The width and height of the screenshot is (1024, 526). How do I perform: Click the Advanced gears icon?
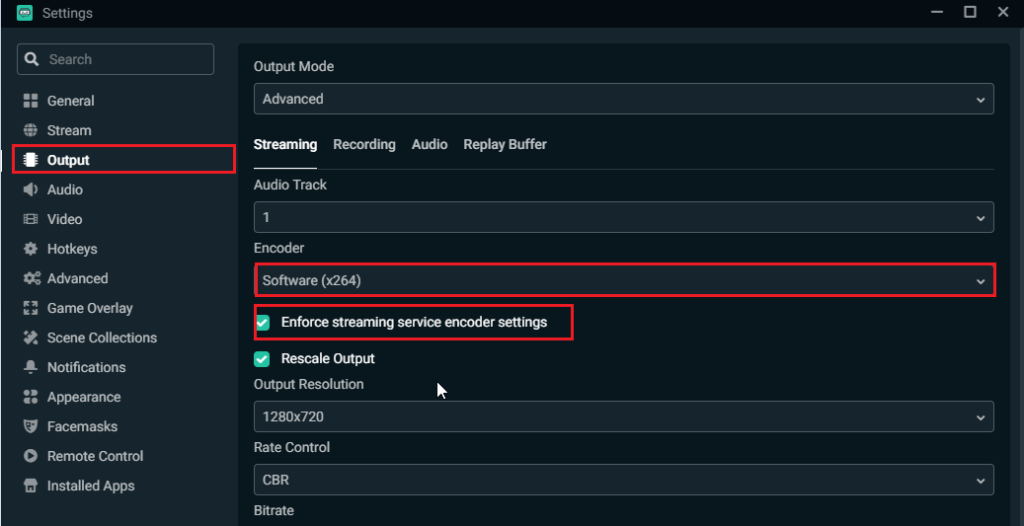point(32,278)
